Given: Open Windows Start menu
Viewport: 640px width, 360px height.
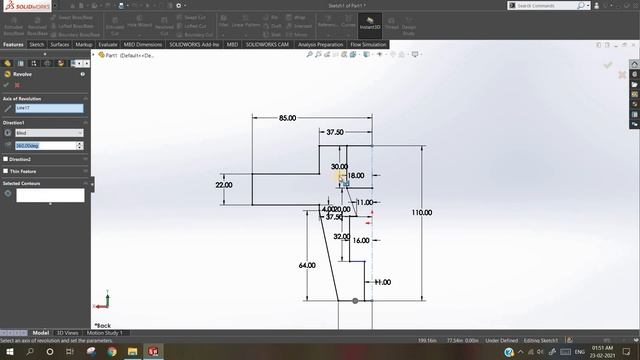Looking at the screenshot, I should point(9,351).
